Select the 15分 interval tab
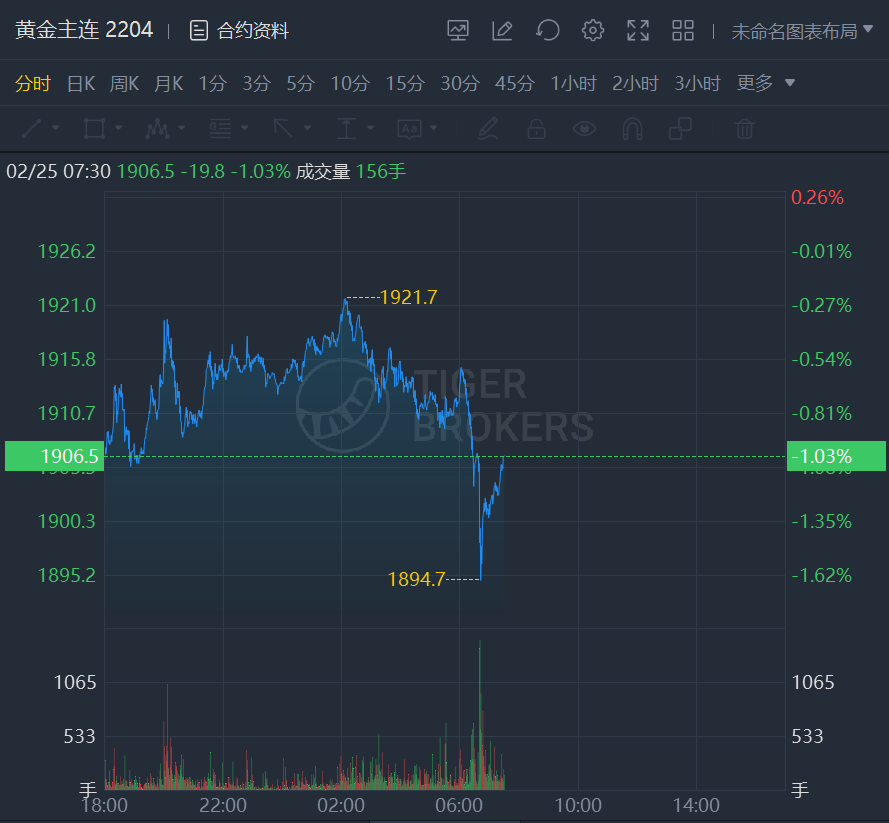The image size is (889, 823). 405,83
